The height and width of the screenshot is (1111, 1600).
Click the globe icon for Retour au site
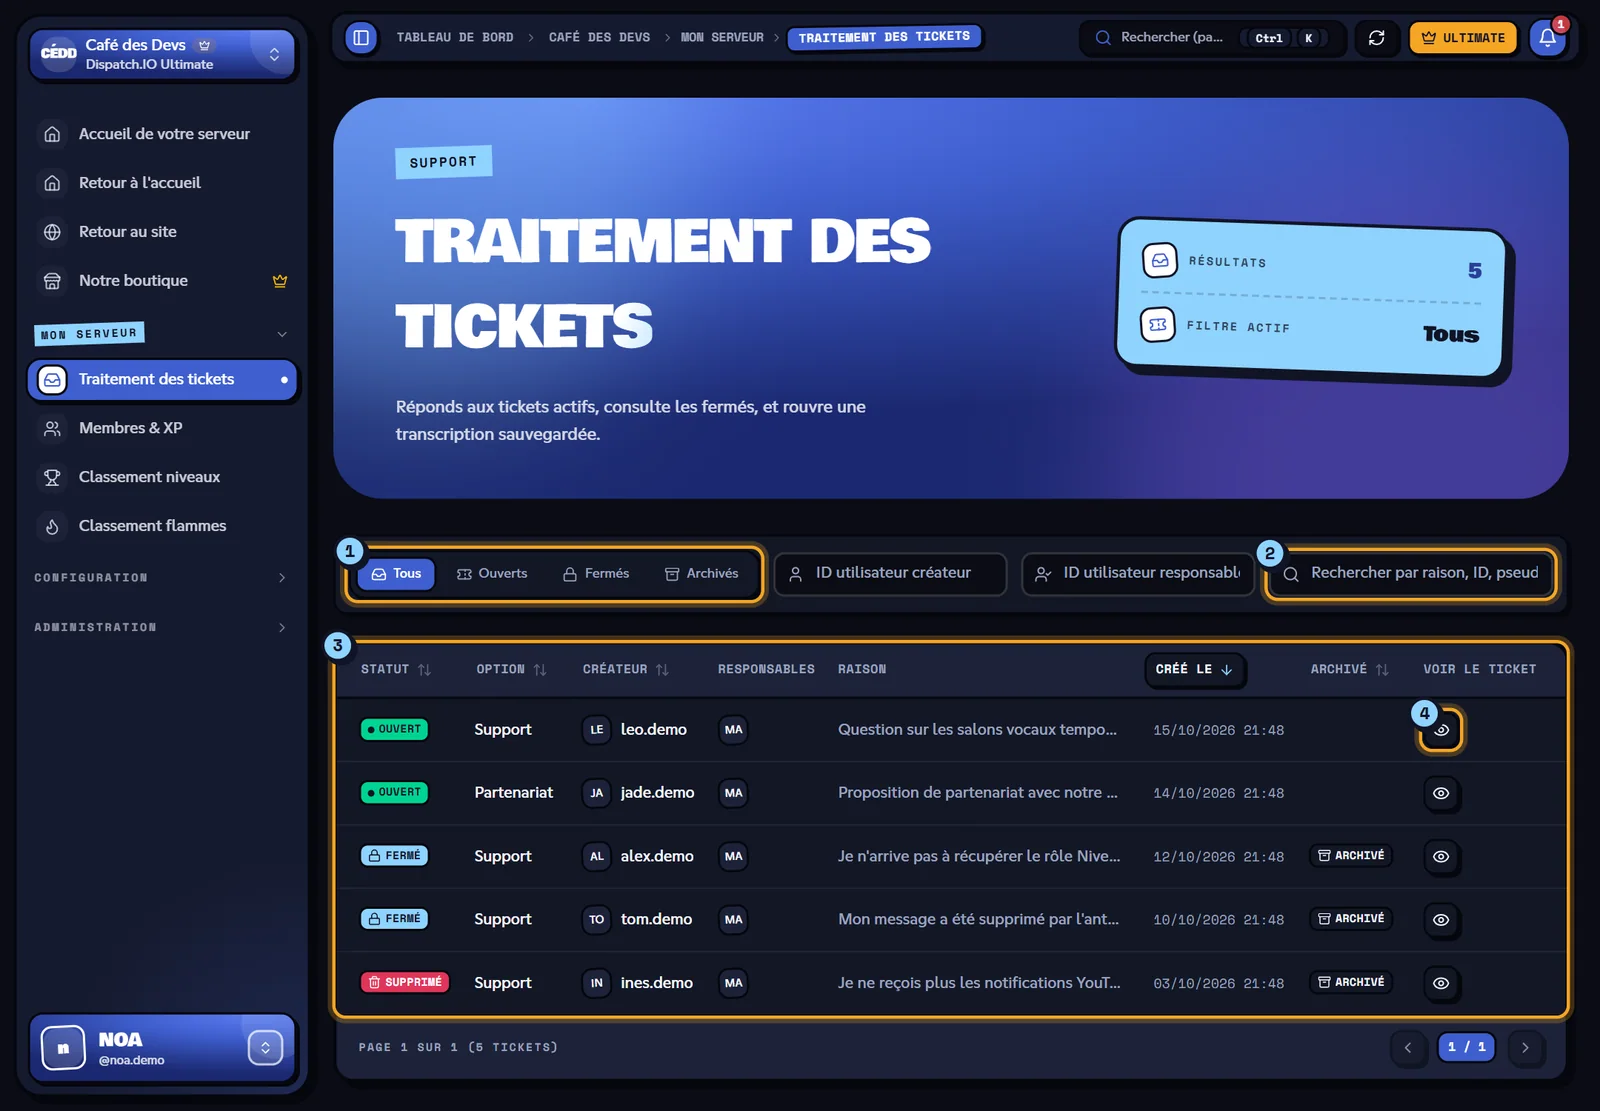coord(52,232)
